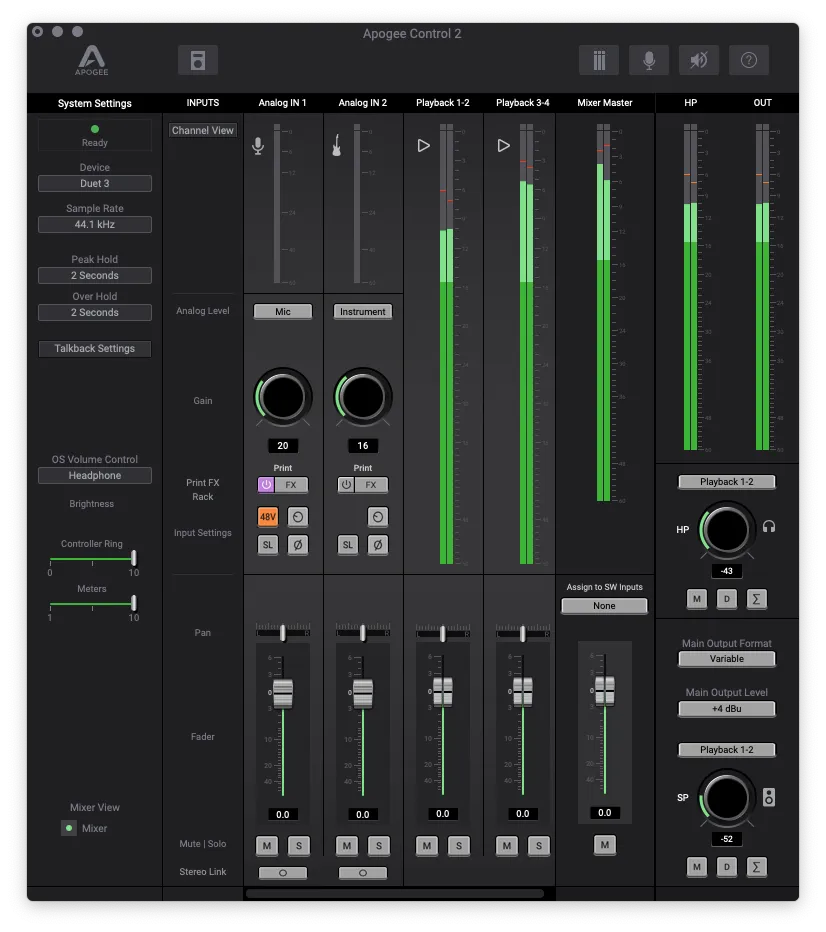Toggle Soft Limit SL on Analog IN 2
Screen dimensions: 826x932
[347, 545]
